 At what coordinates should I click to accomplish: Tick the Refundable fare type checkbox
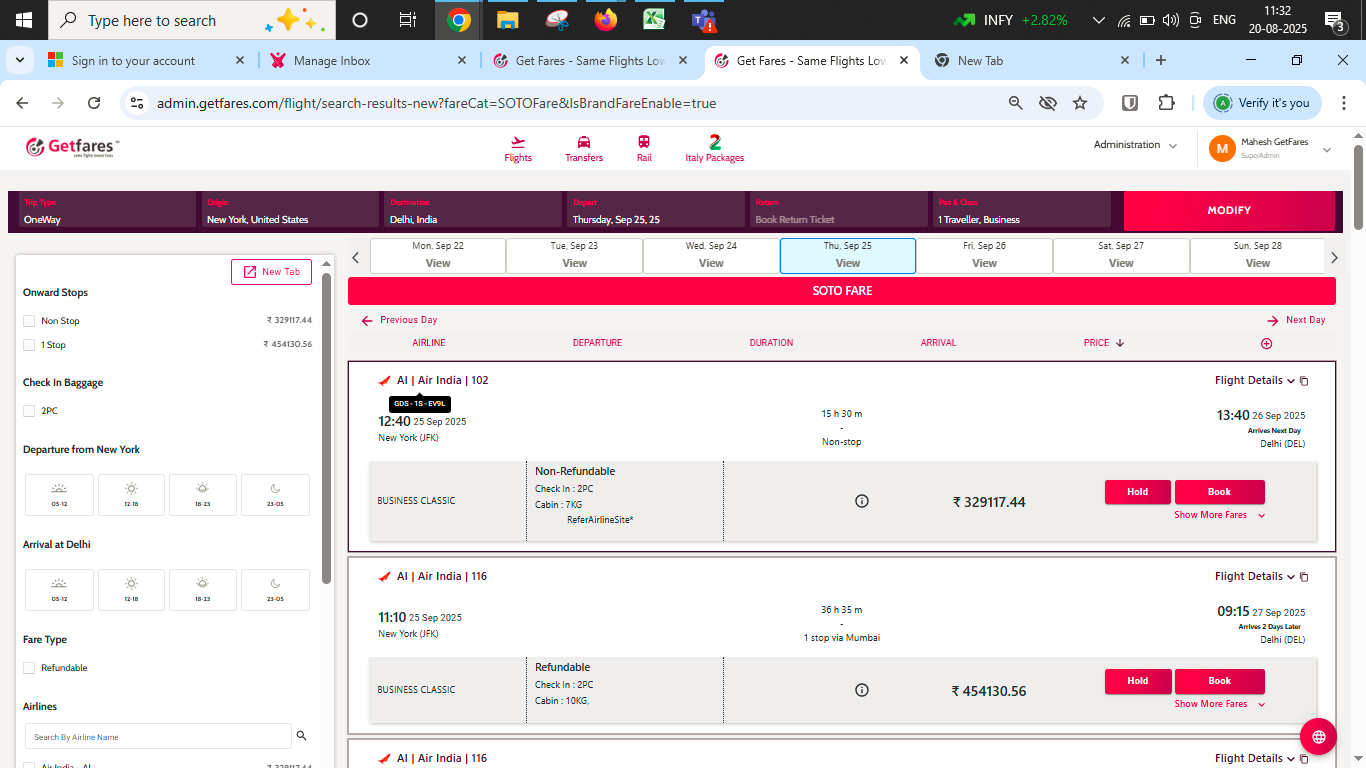29,668
